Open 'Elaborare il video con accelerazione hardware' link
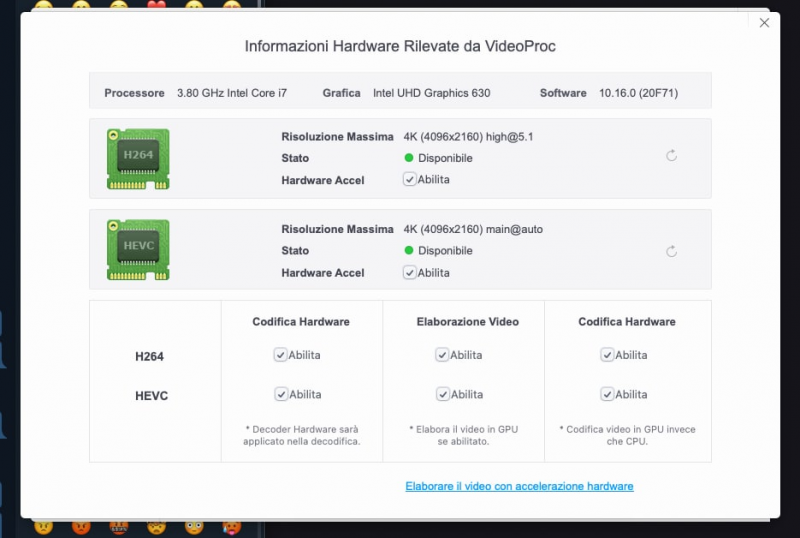The image size is (800, 538). 519,486
